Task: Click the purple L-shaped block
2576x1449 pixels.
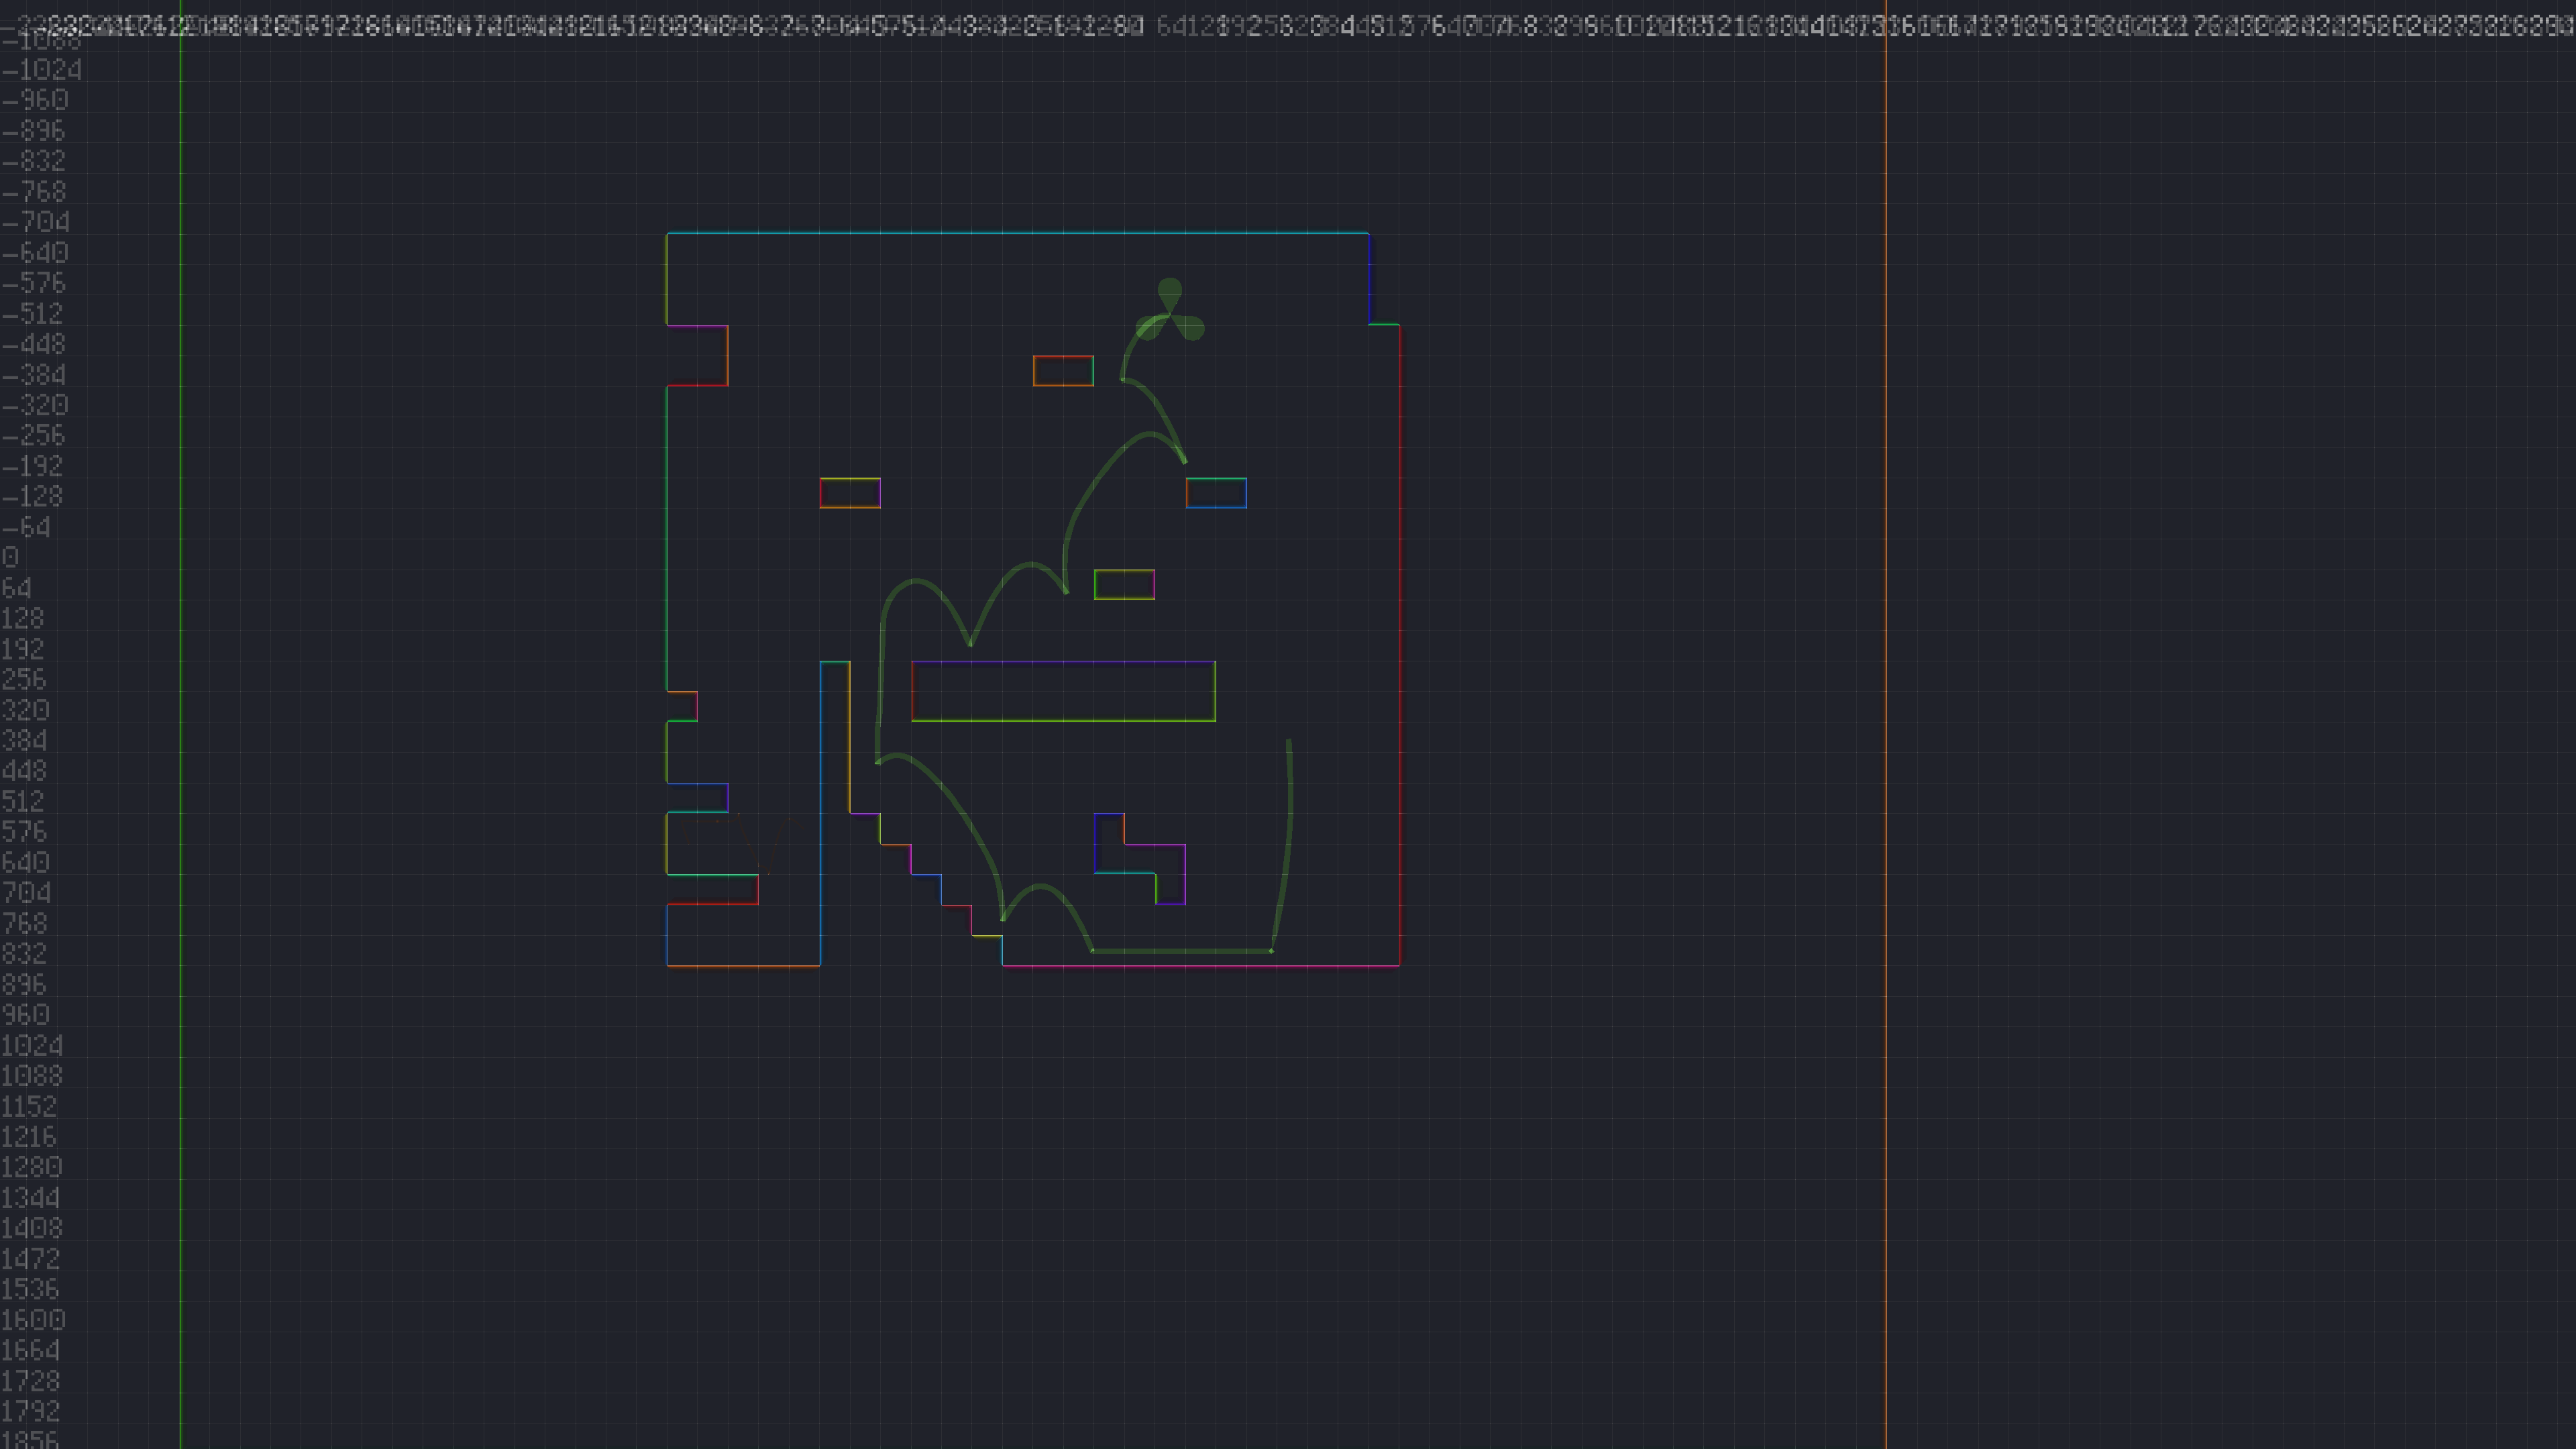Action: coord(1140,859)
